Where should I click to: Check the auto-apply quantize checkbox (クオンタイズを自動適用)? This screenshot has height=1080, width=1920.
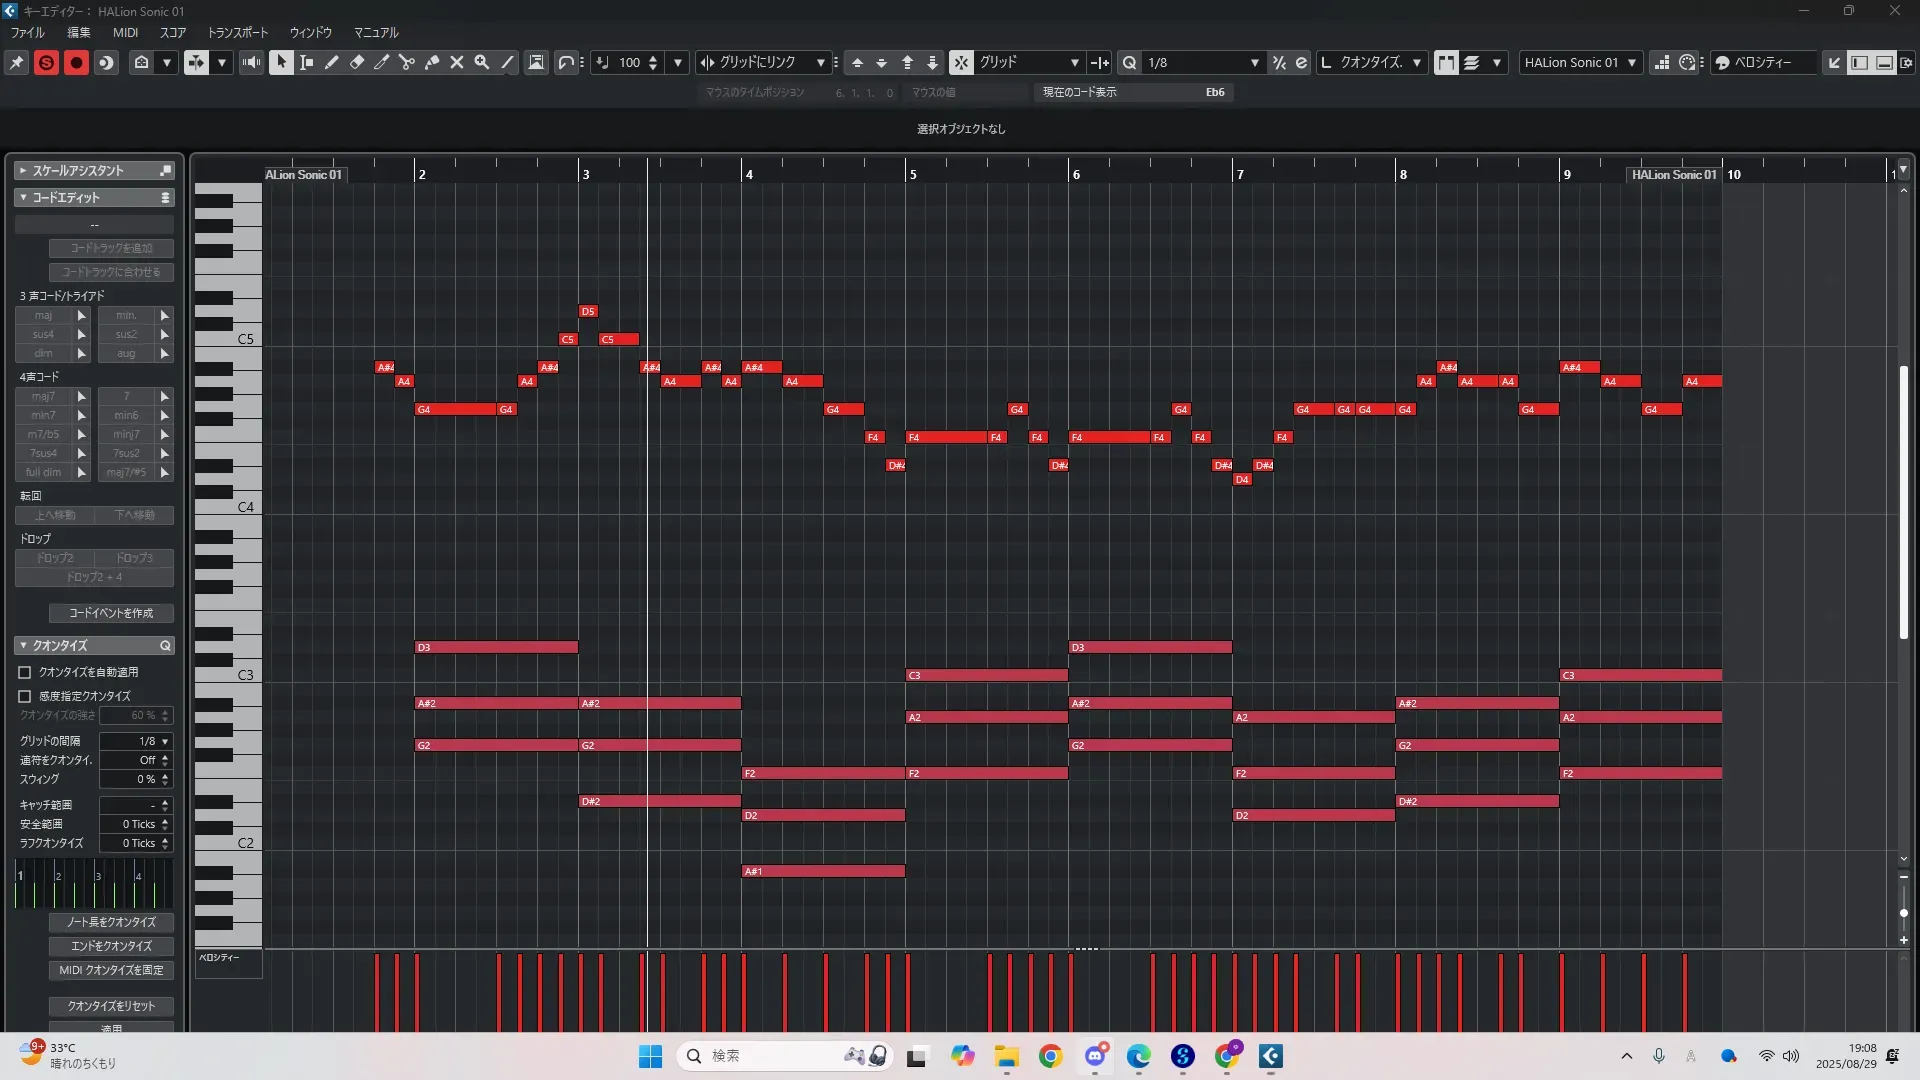(x=25, y=672)
